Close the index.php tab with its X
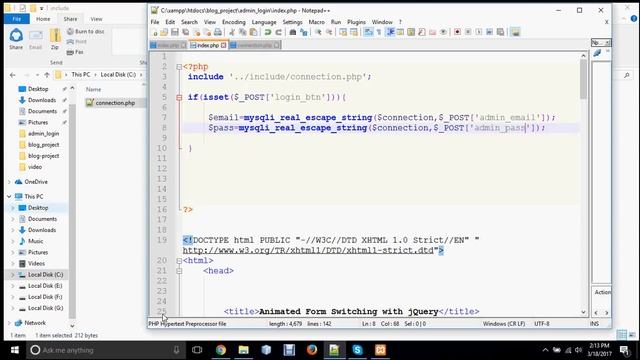This screenshot has width=640, height=360. [223, 45]
